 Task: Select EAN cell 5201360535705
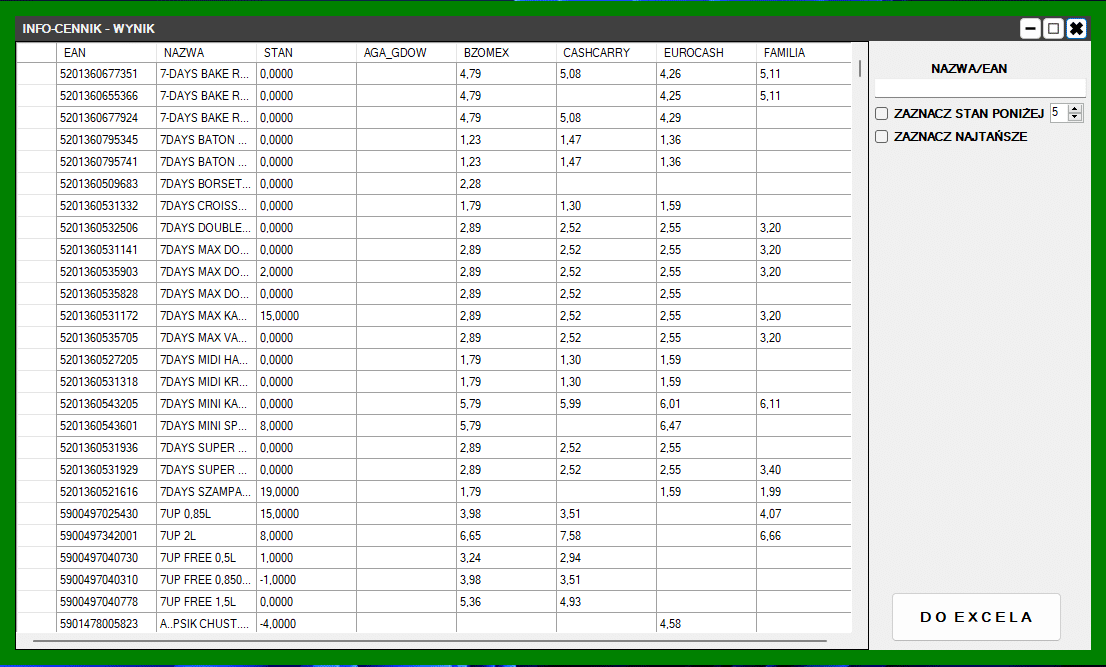tap(106, 338)
